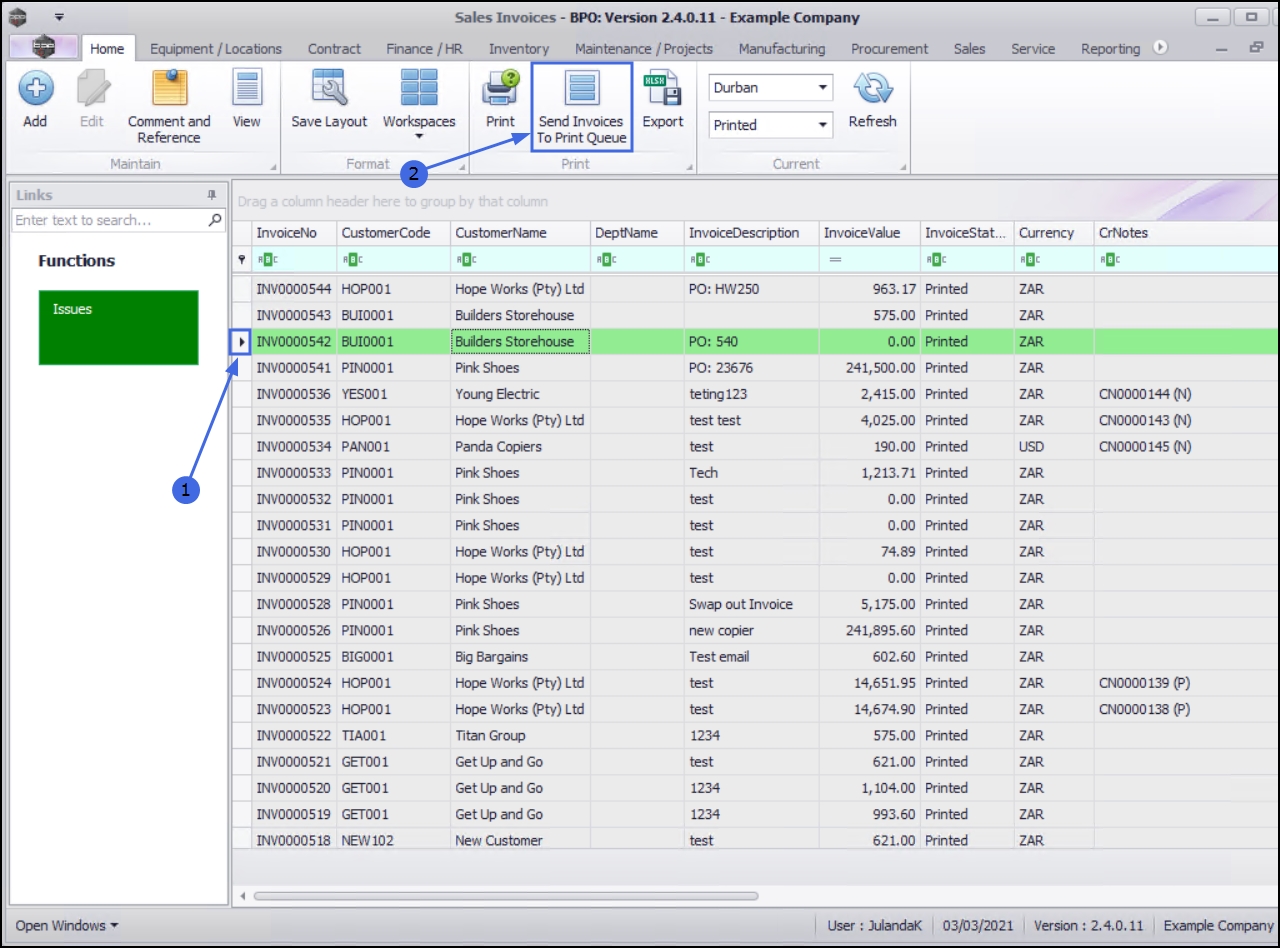1280x948 pixels.
Task: Click credit note CN0000144 (N) cell
Action: (x=1186, y=394)
